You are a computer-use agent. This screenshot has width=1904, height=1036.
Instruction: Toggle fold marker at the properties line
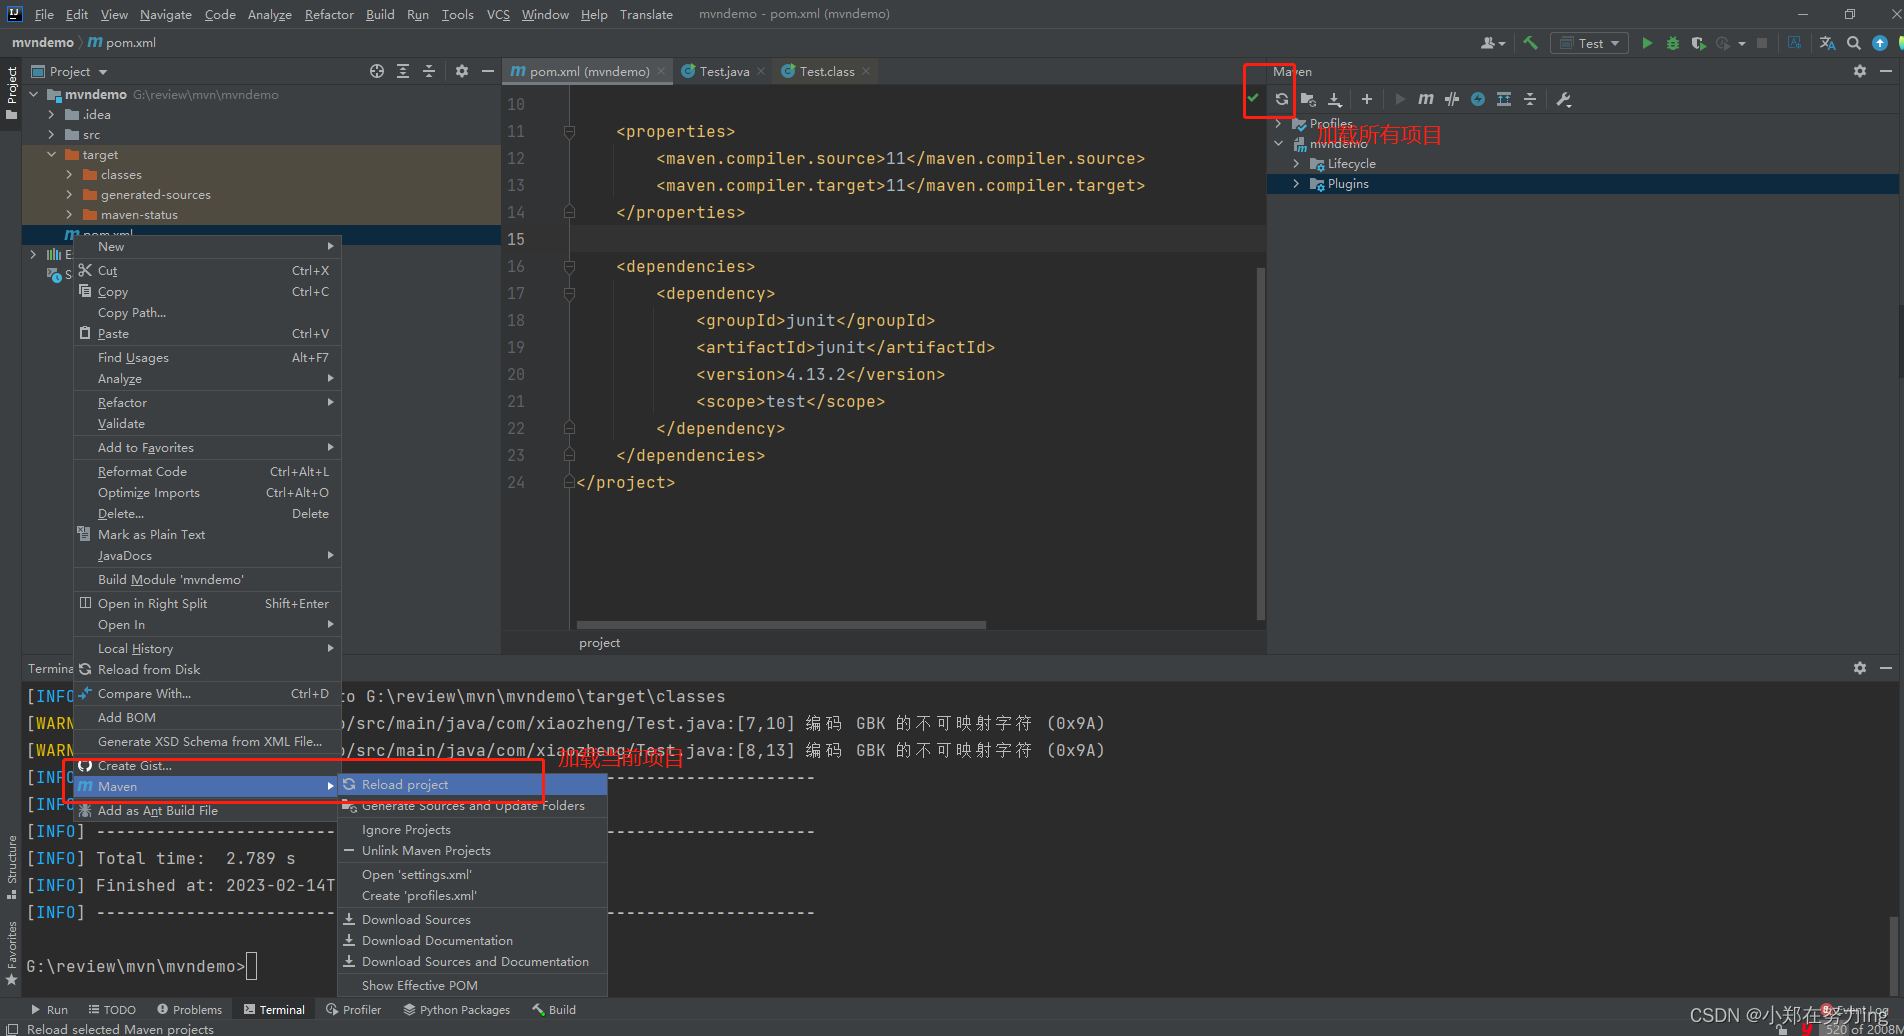click(x=569, y=132)
